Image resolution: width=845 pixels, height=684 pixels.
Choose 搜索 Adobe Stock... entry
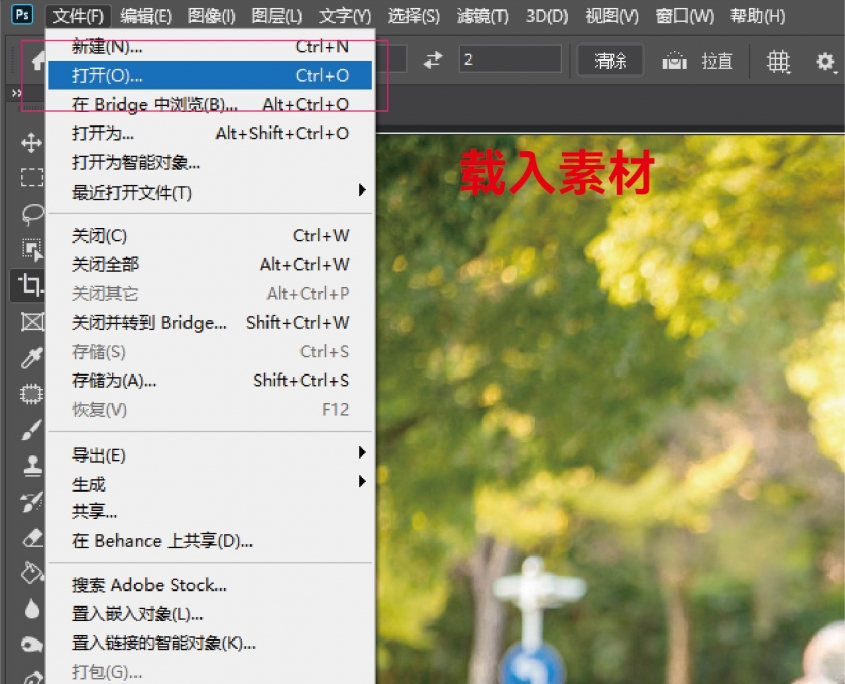click(210, 585)
